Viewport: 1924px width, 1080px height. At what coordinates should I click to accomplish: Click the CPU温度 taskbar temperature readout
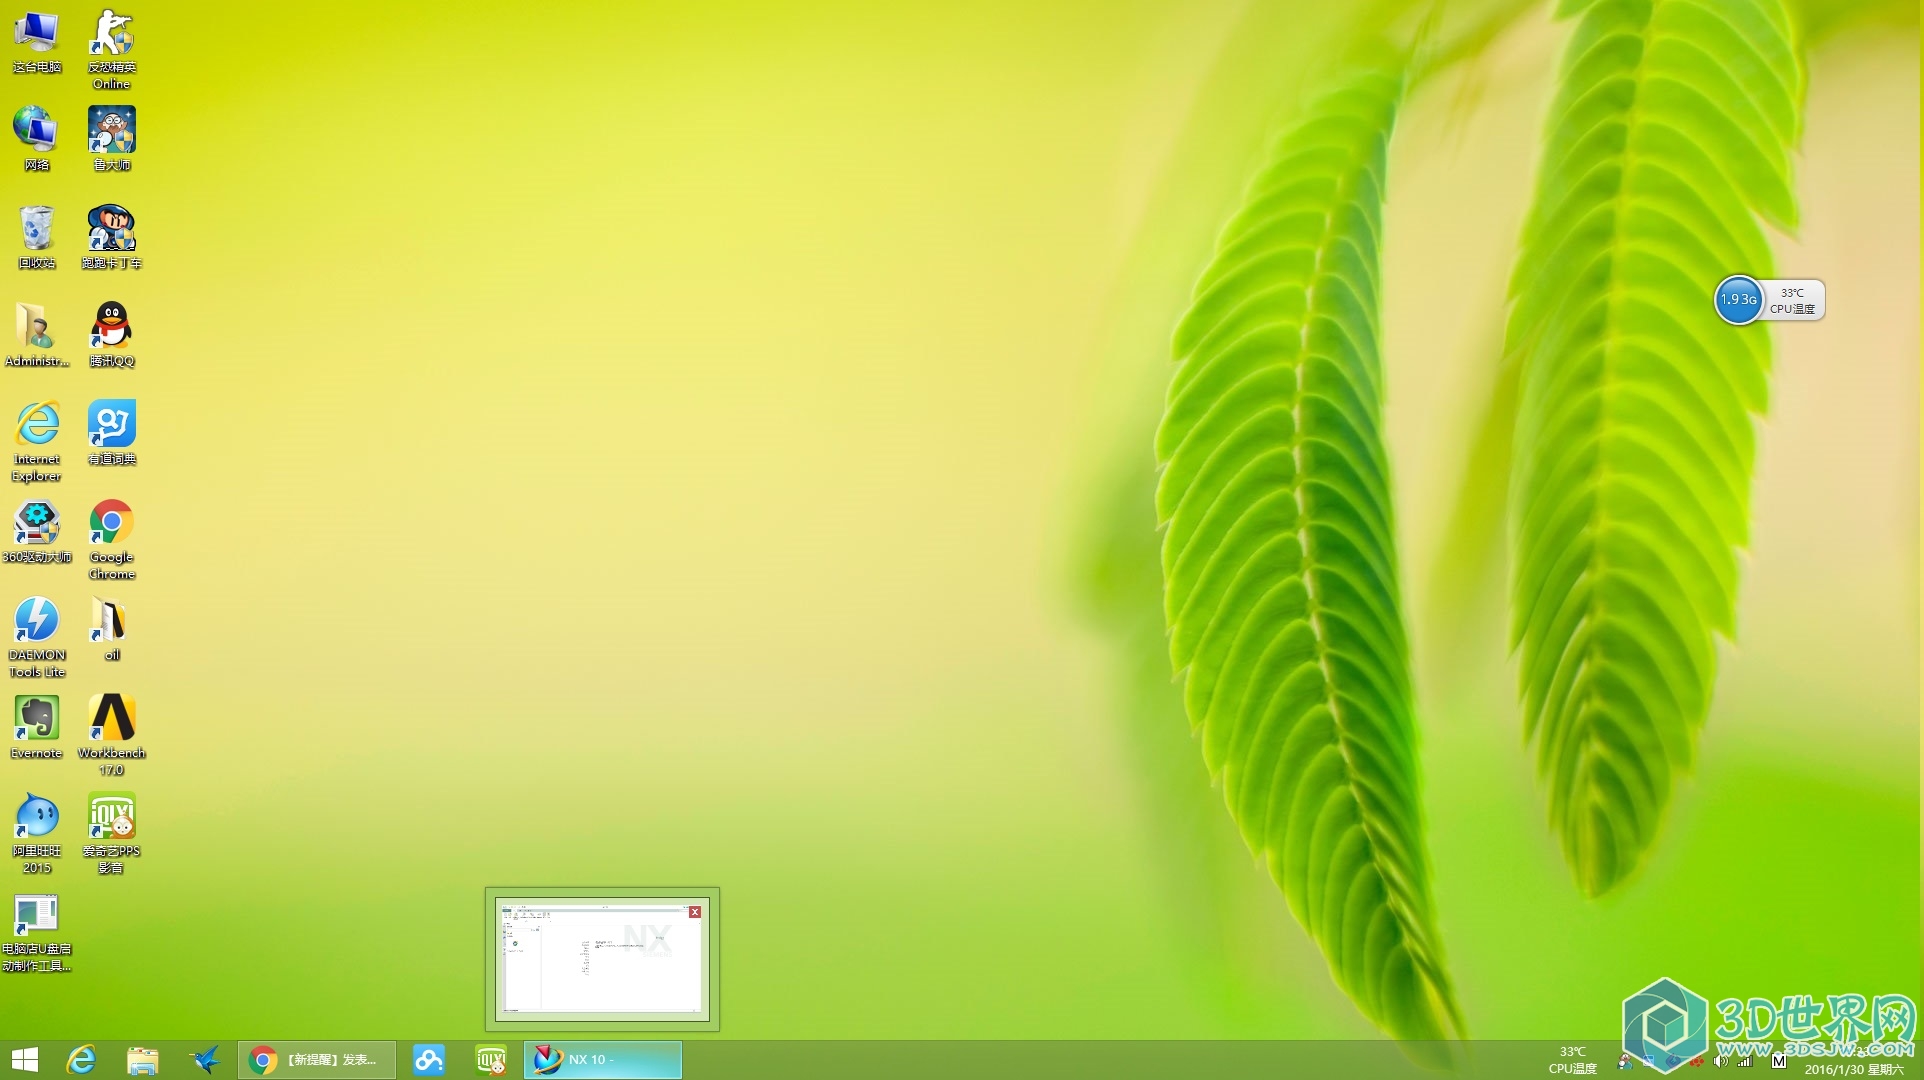point(1573,1060)
